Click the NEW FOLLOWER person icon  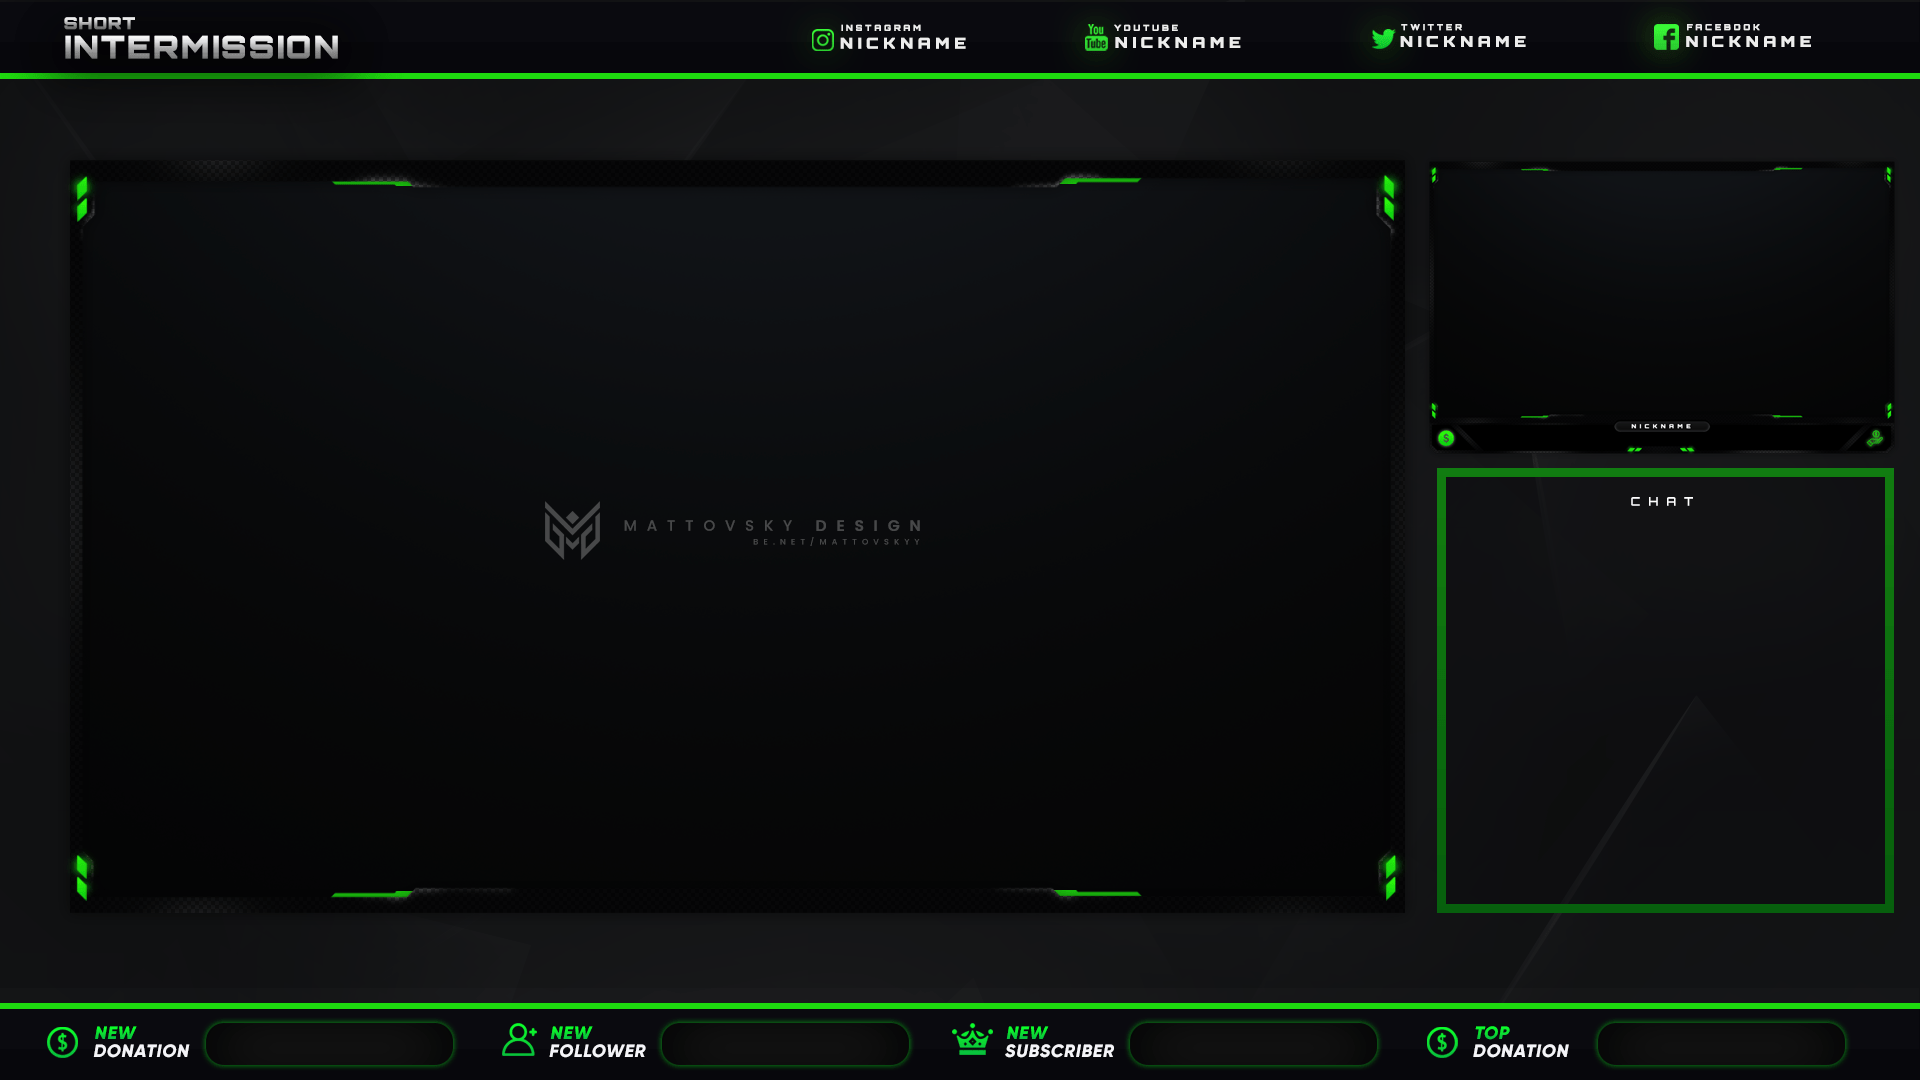pos(520,1042)
